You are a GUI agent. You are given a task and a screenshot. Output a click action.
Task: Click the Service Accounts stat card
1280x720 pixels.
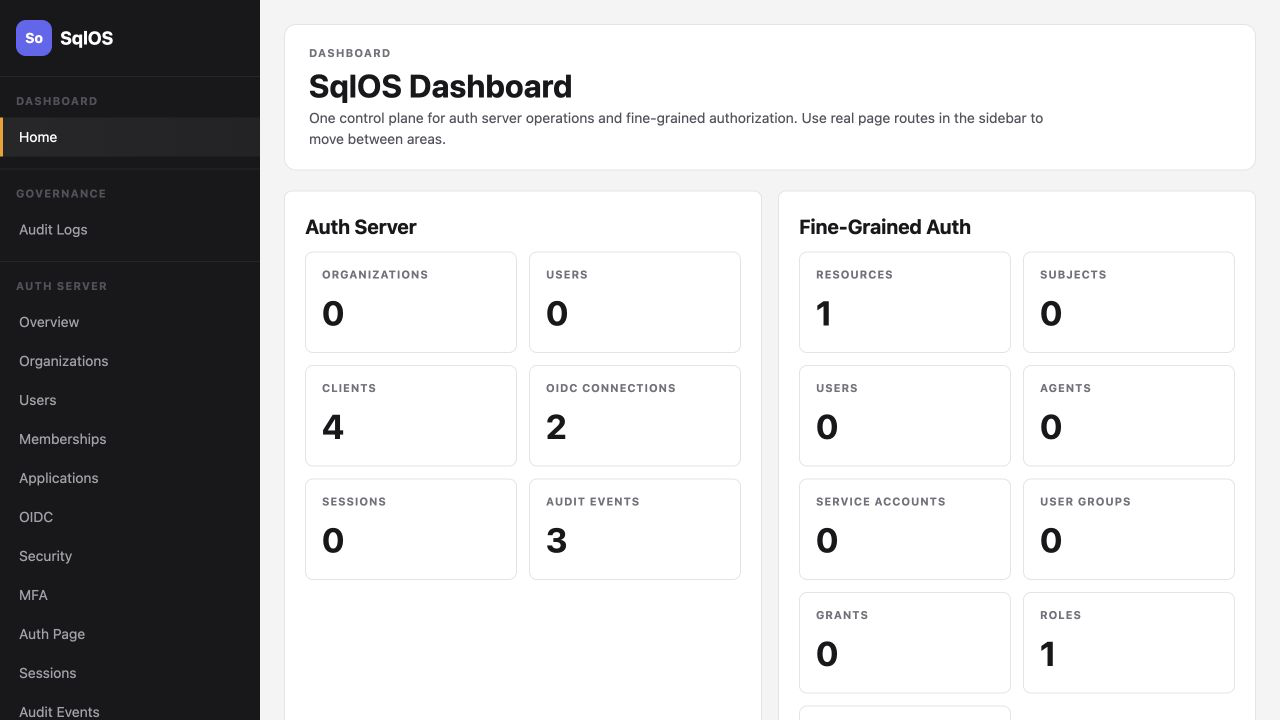[905, 529]
